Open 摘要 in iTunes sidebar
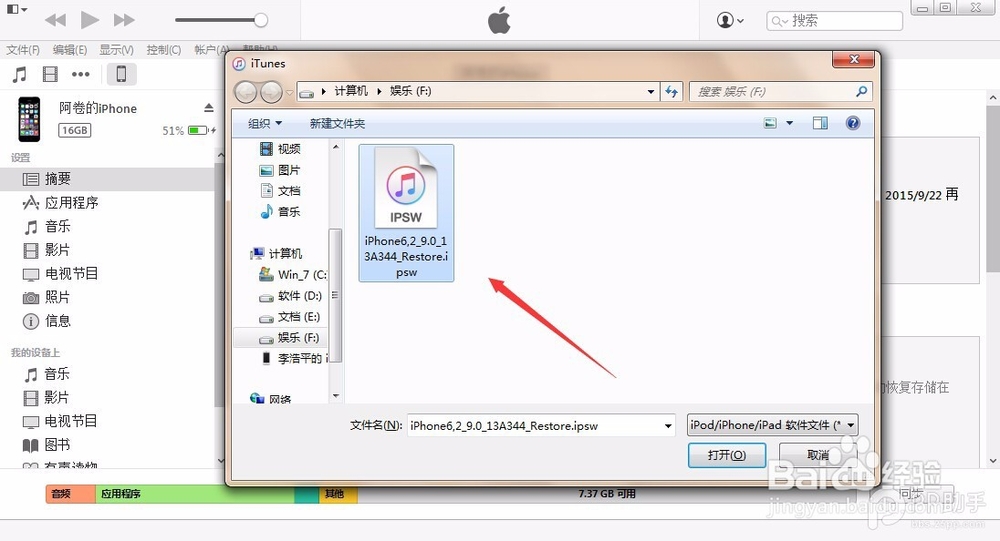1000x541 pixels. tap(108, 179)
